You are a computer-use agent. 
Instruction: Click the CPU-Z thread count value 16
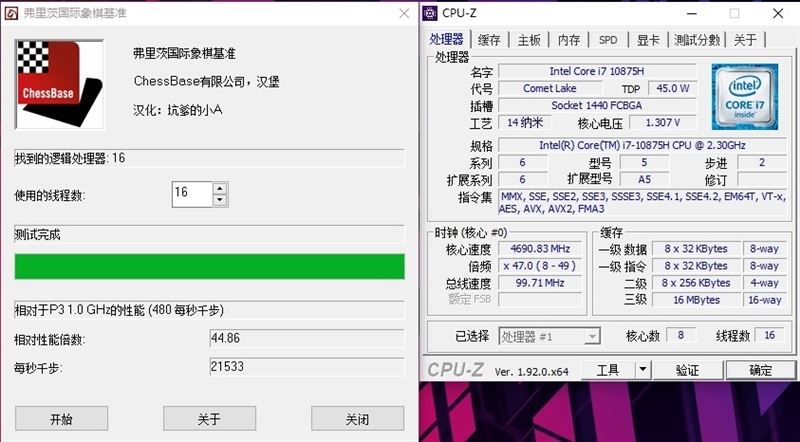click(769, 335)
